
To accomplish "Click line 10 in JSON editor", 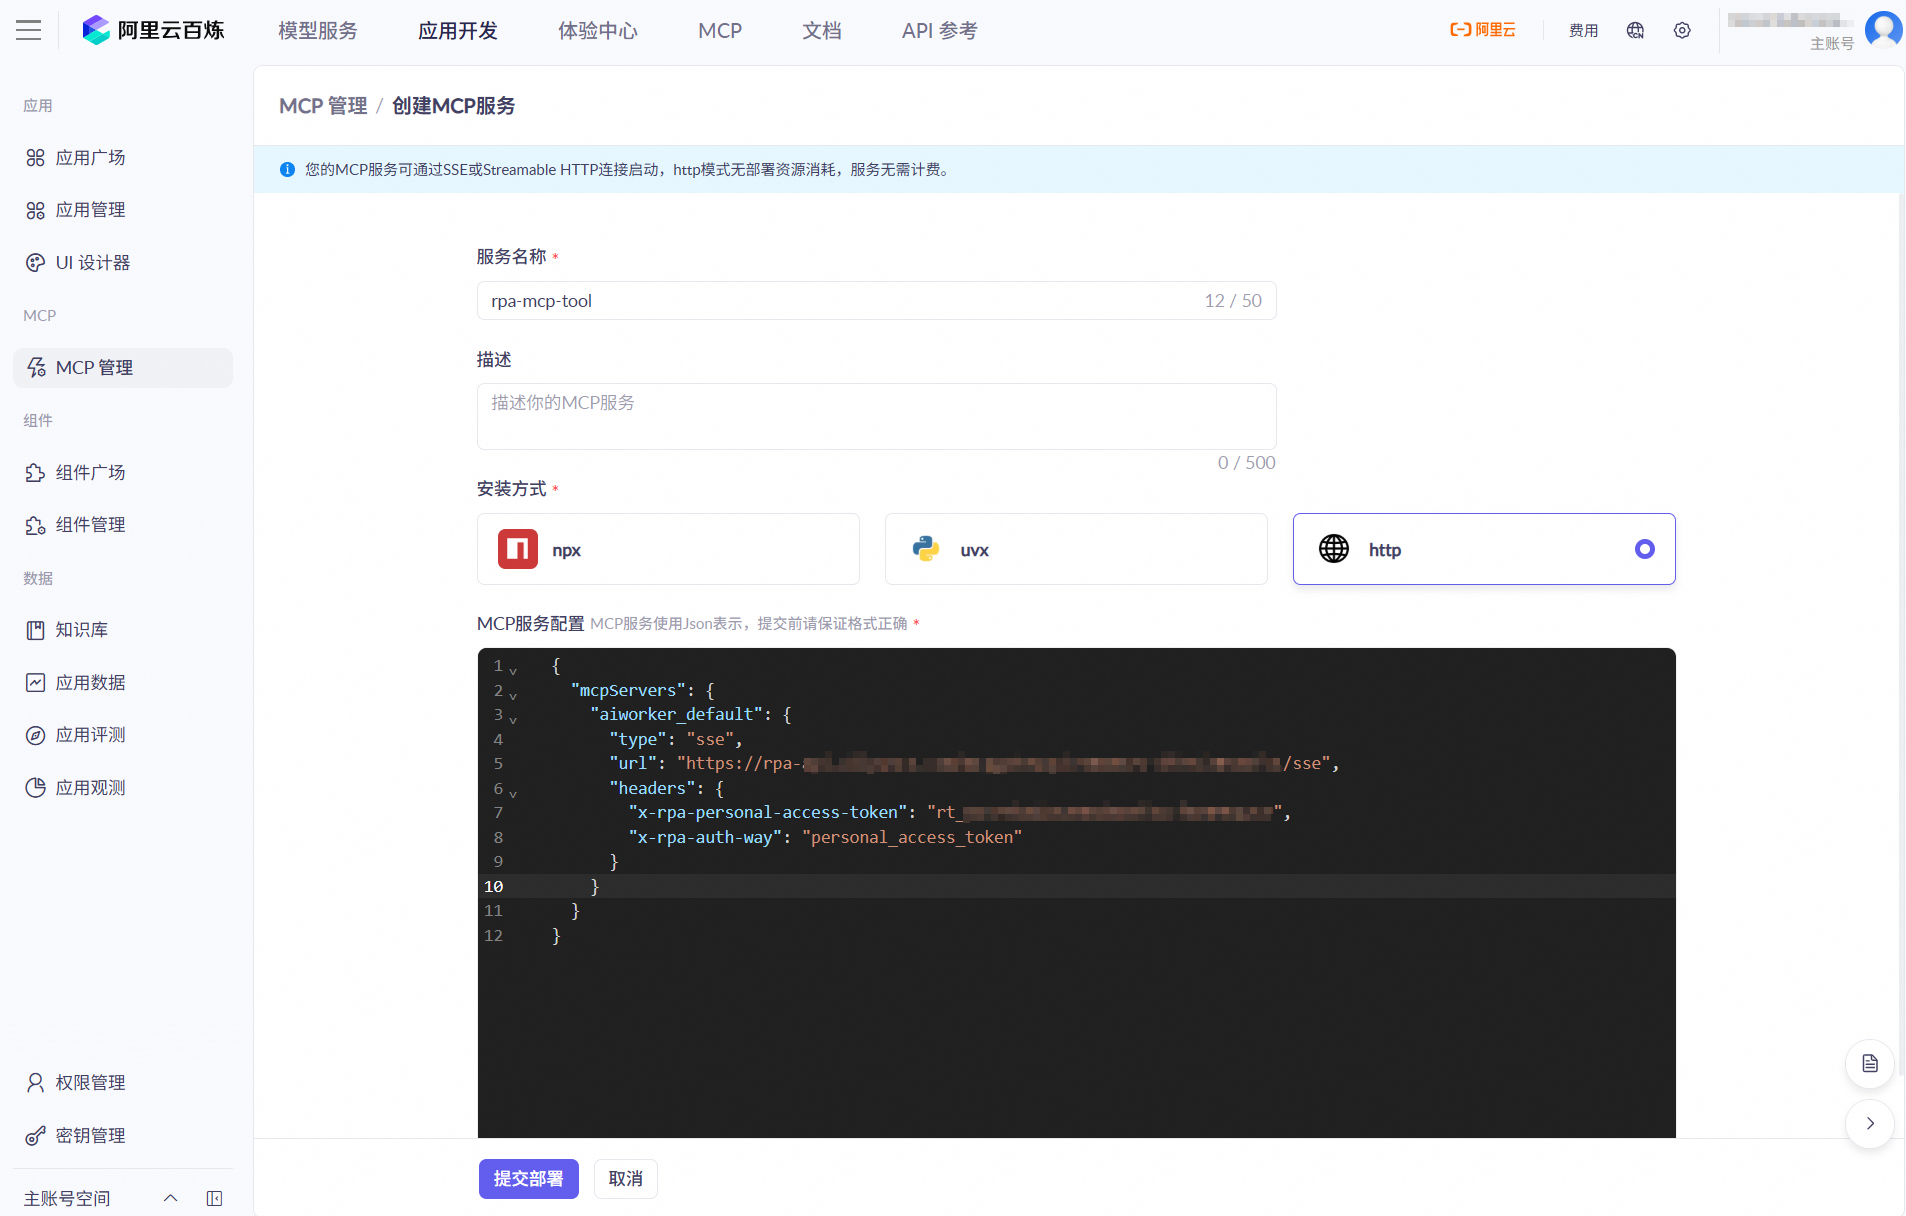I will pos(1076,886).
